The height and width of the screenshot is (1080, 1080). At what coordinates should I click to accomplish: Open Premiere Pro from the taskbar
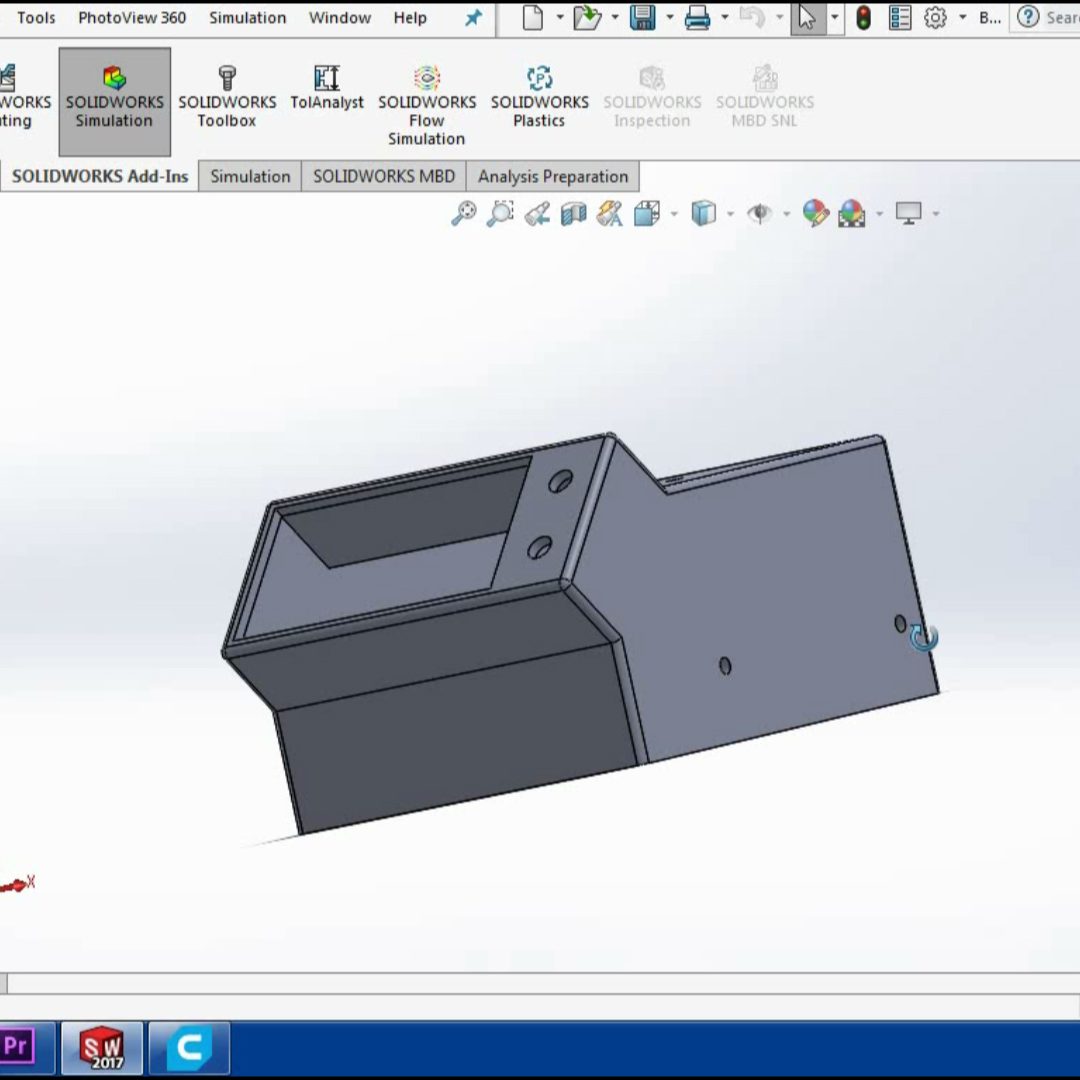point(17,1047)
